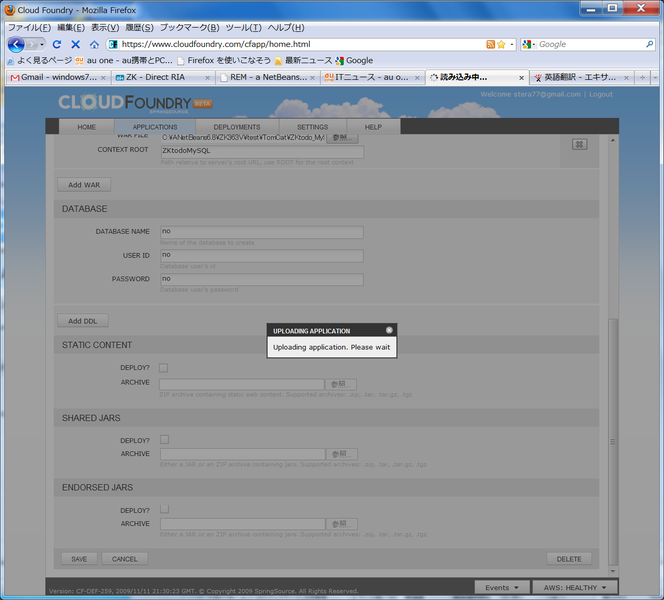
Task: Click the search magnifier icon
Action: pos(649,44)
